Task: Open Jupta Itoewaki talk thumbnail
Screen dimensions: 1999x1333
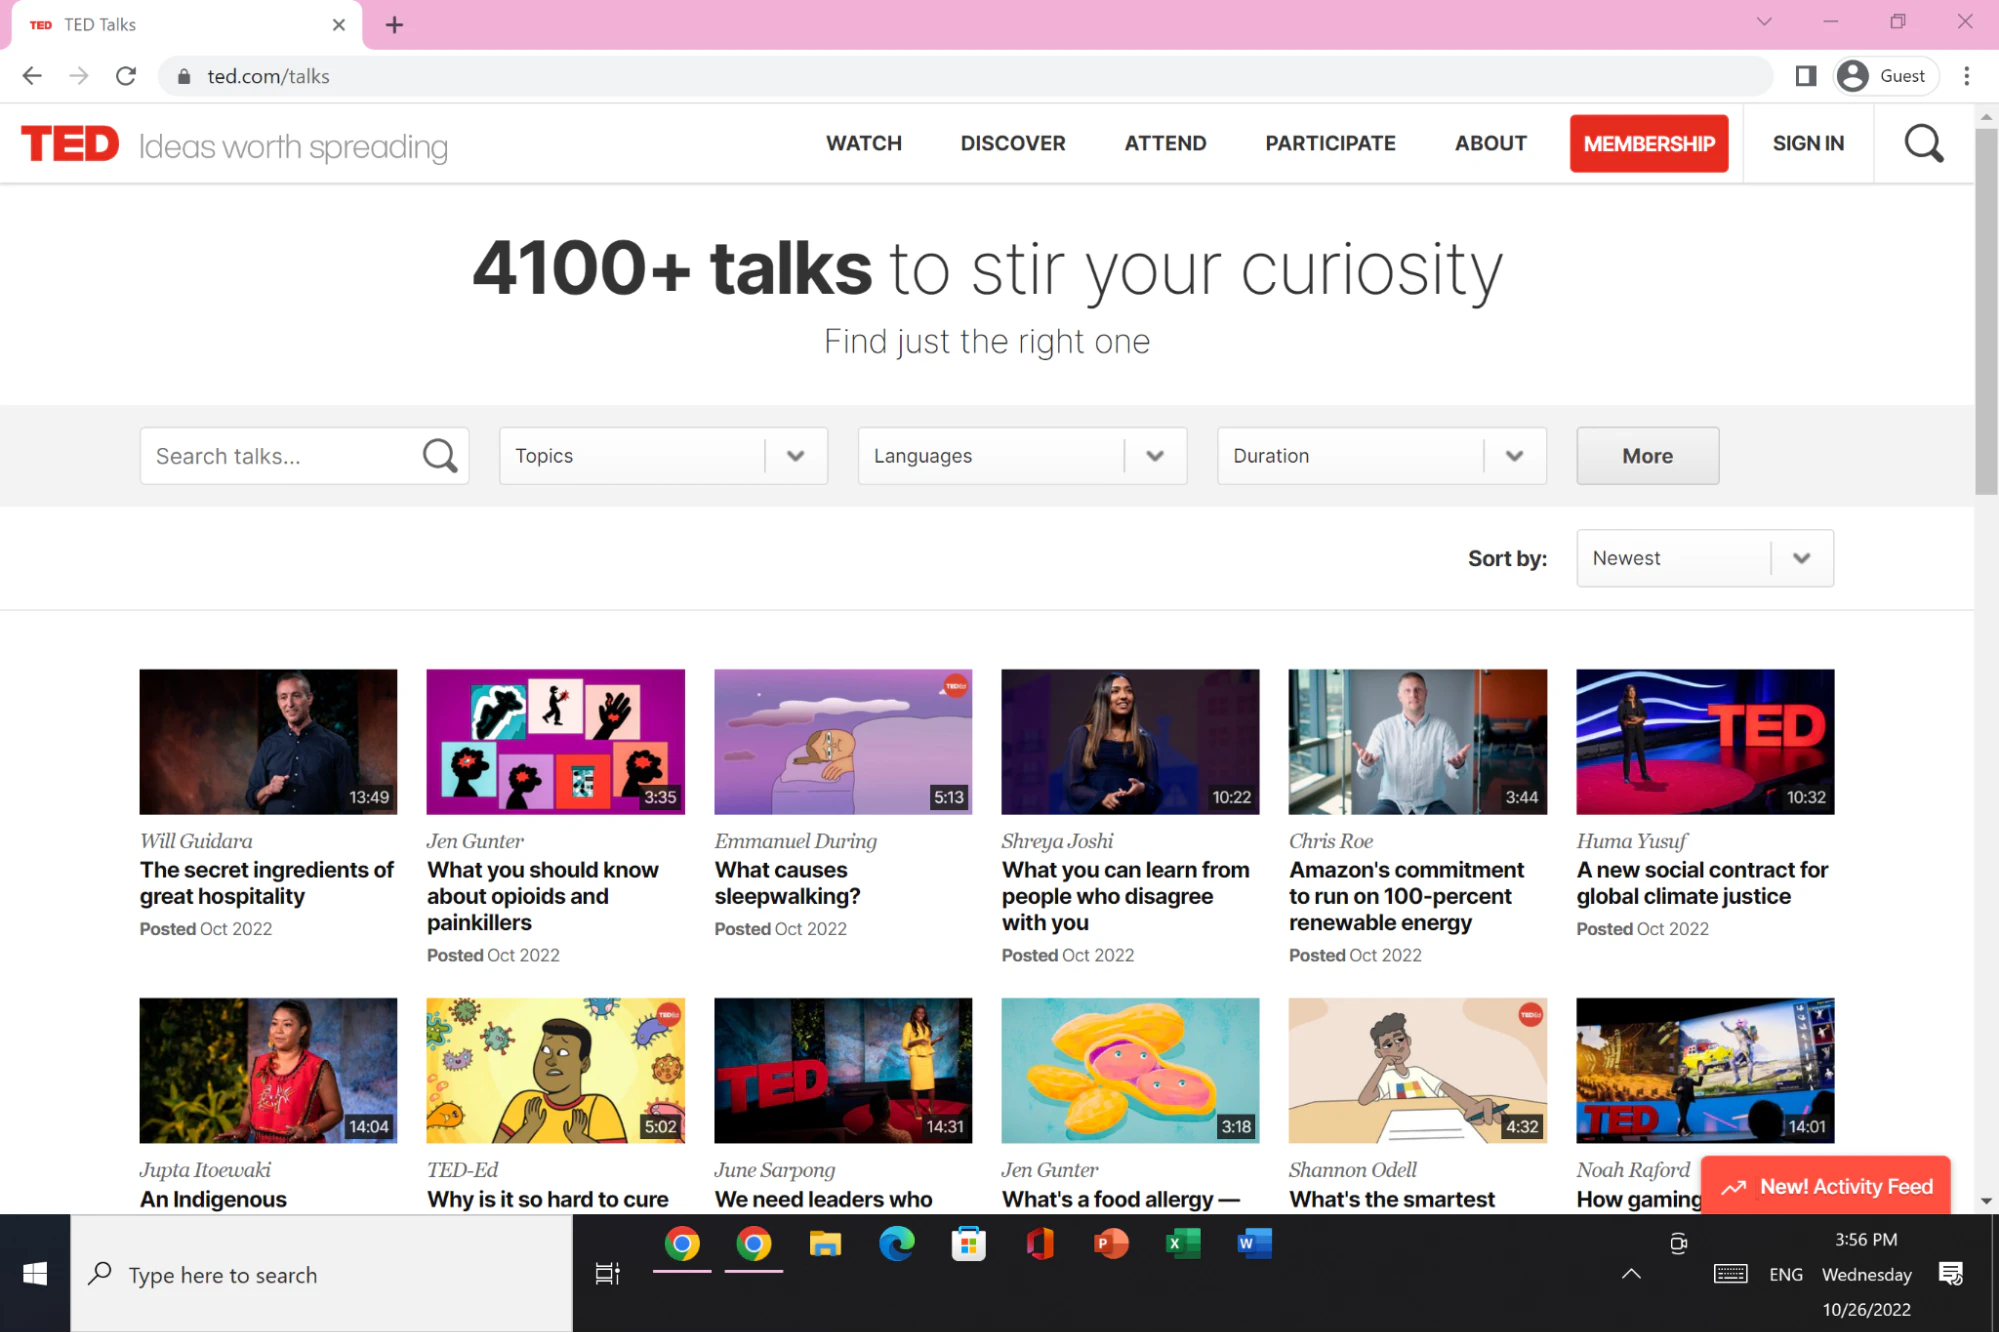Action: tap(268, 1070)
